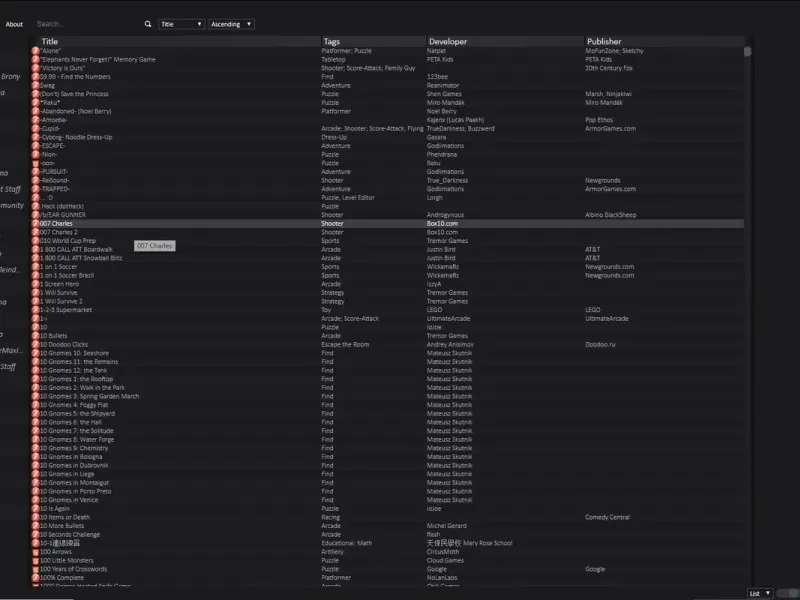Screen dimensions: 800x600
Task: Select the "10 Seconds Challenge" title
Action: [70, 535]
